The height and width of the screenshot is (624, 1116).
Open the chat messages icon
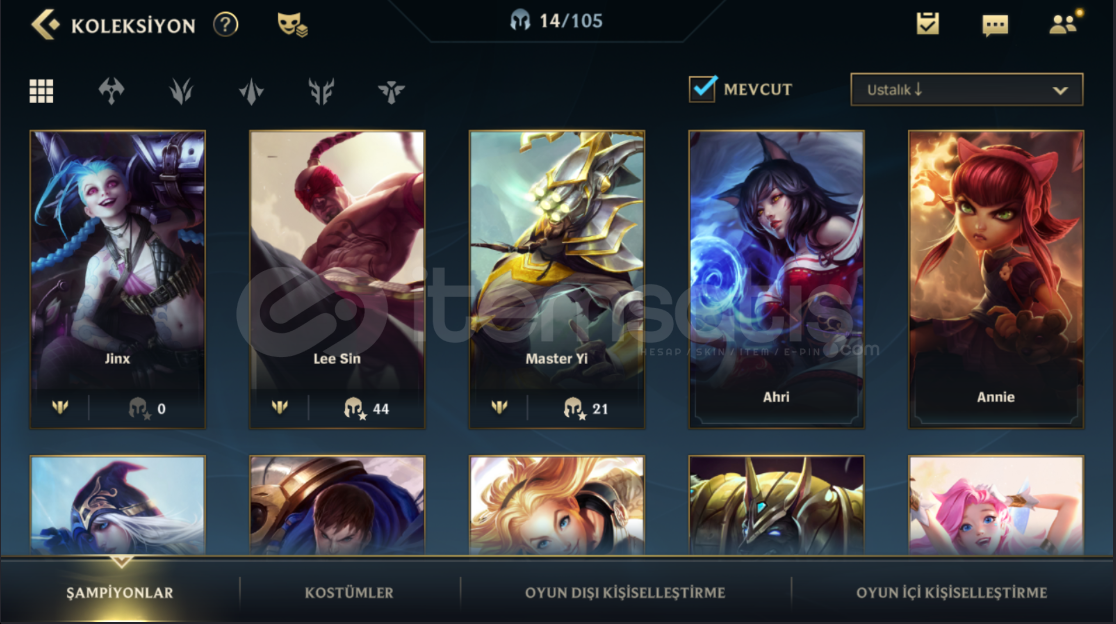point(995,26)
